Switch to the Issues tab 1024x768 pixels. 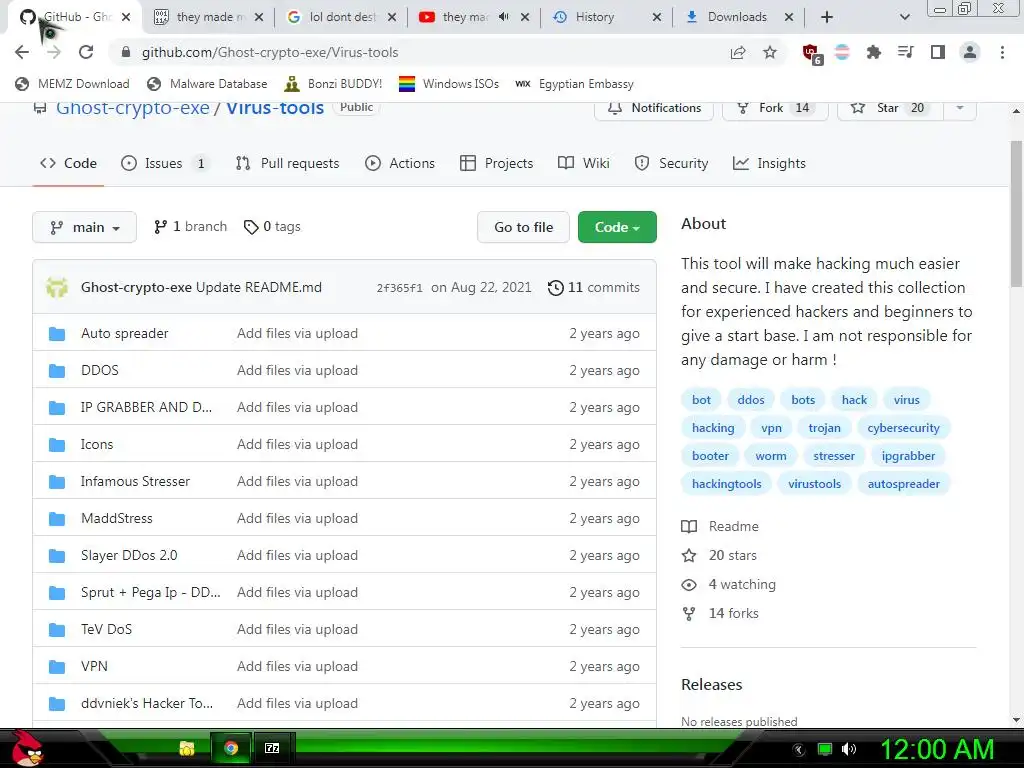(x=165, y=163)
